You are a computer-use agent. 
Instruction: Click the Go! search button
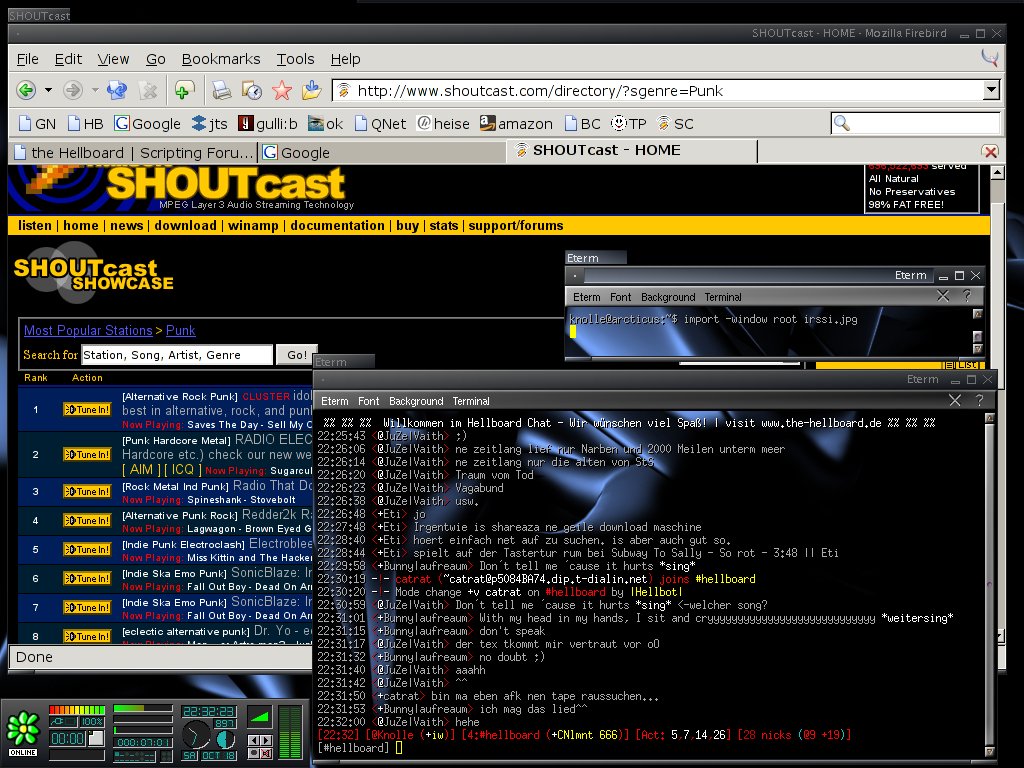coord(297,355)
